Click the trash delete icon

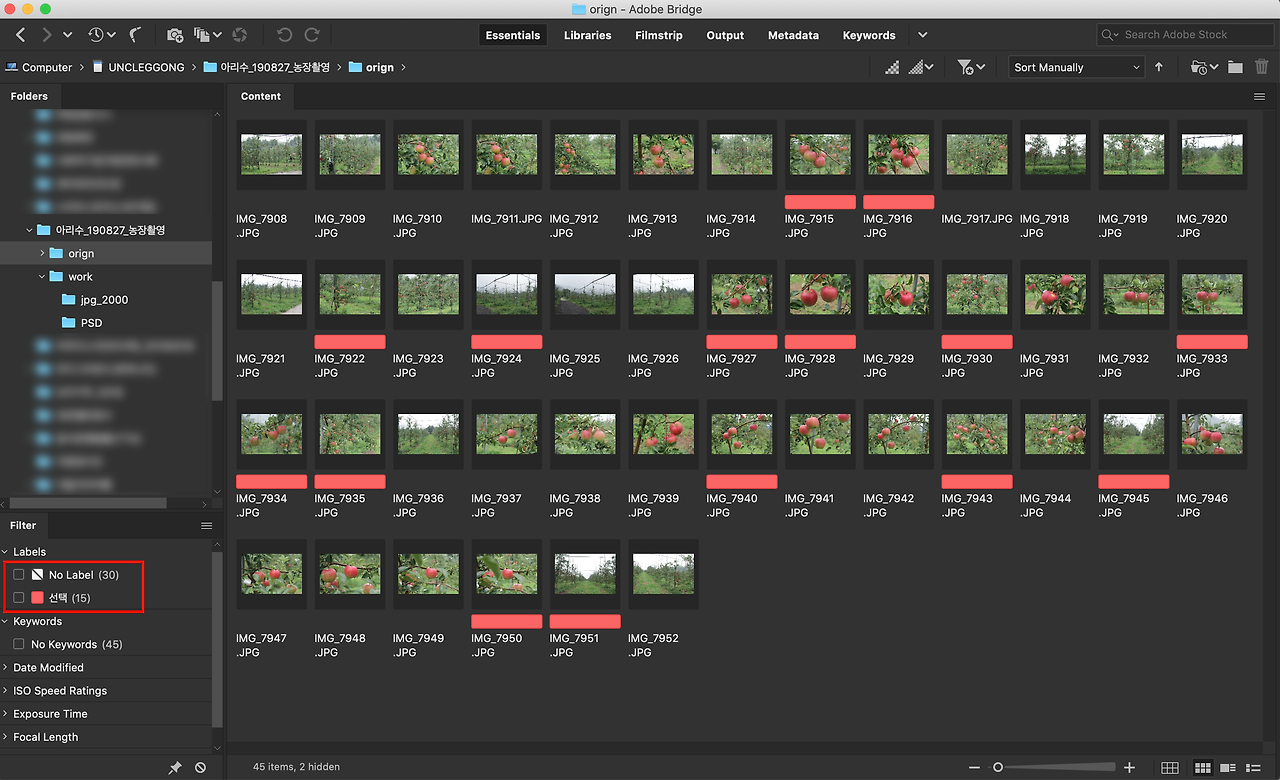(1261, 67)
